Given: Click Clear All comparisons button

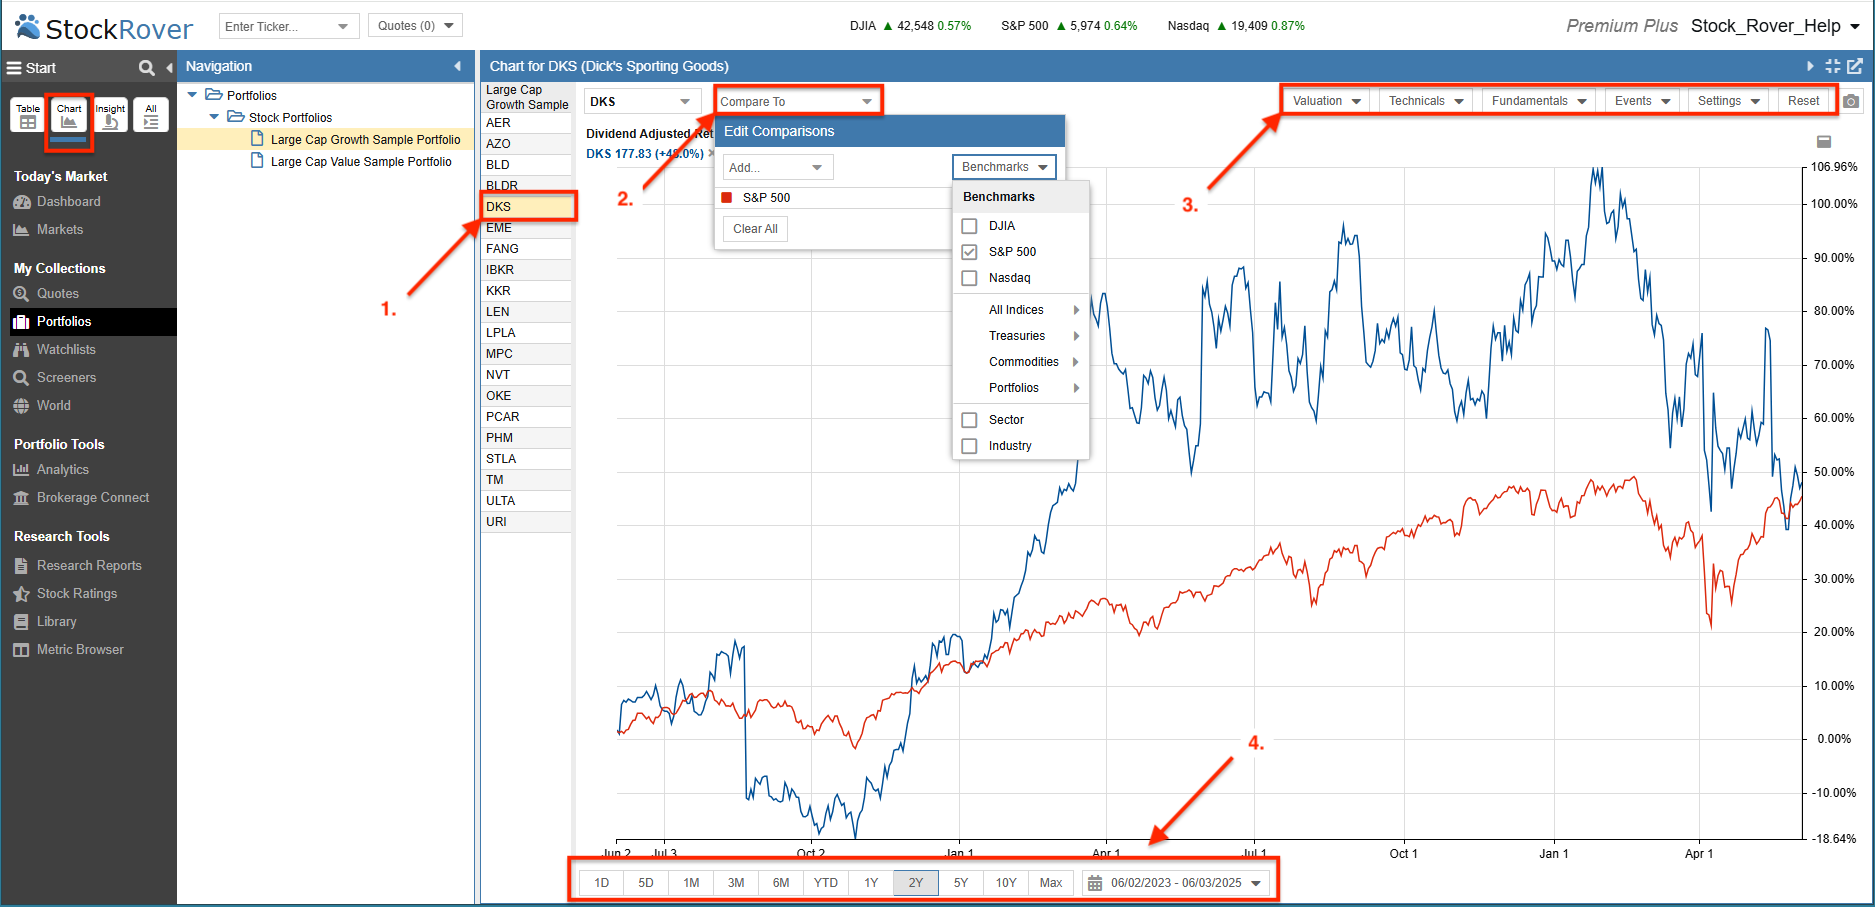Looking at the screenshot, I should 755,229.
